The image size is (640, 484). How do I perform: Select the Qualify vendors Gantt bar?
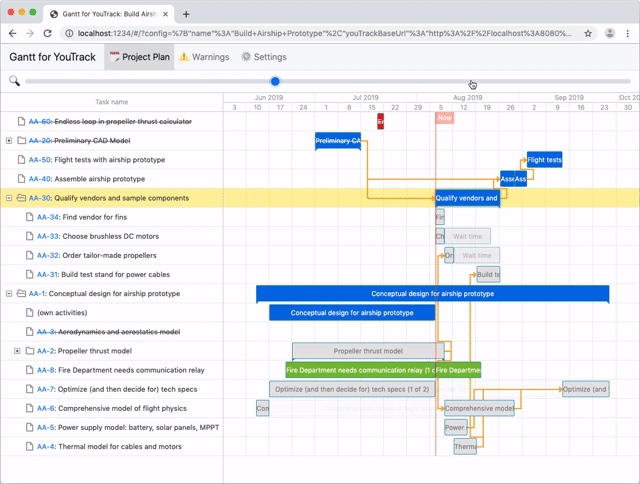pyautogui.click(x=467, y=198)
